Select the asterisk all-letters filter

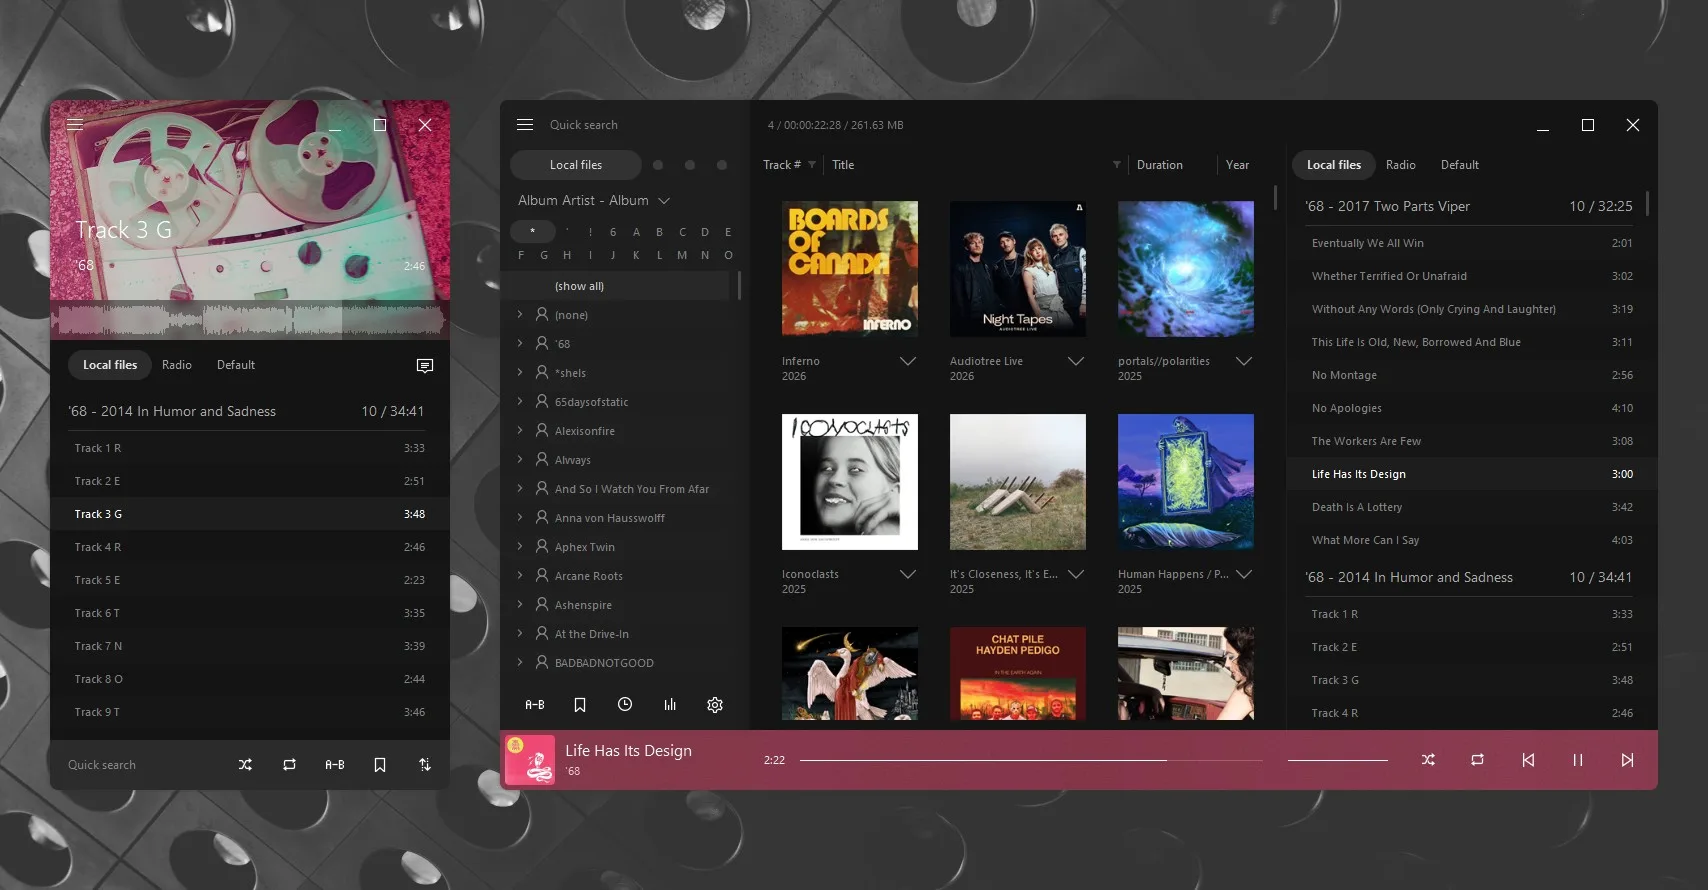click(x=533, y=232)
